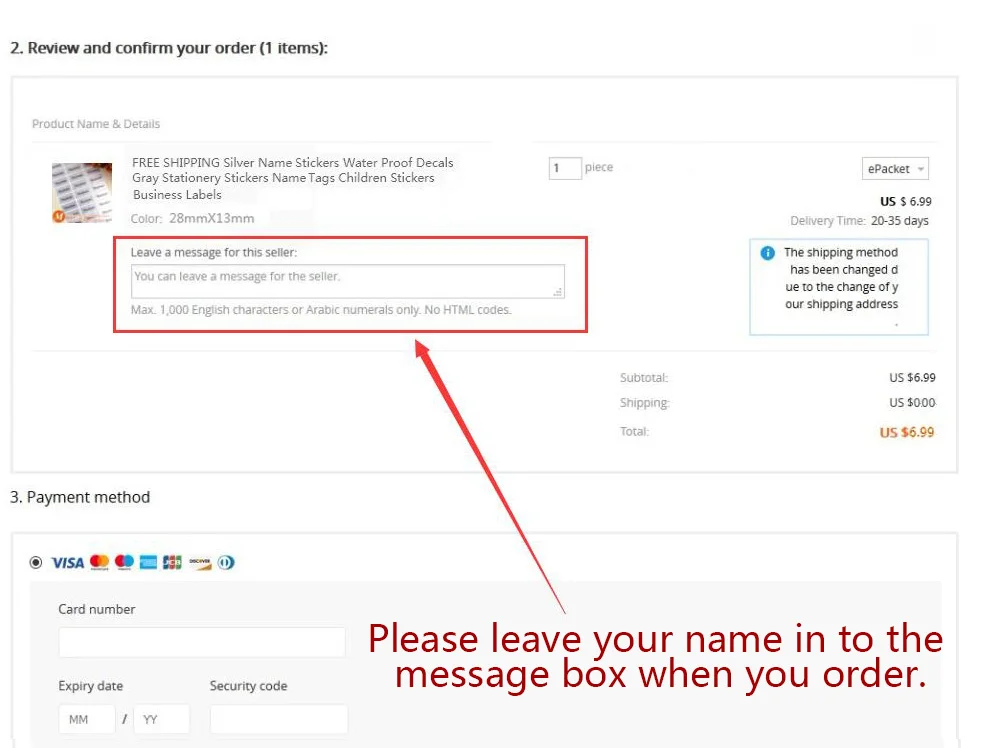Click the silver stickers product thumbnail

pyautogui.click(x=82, y=193)
